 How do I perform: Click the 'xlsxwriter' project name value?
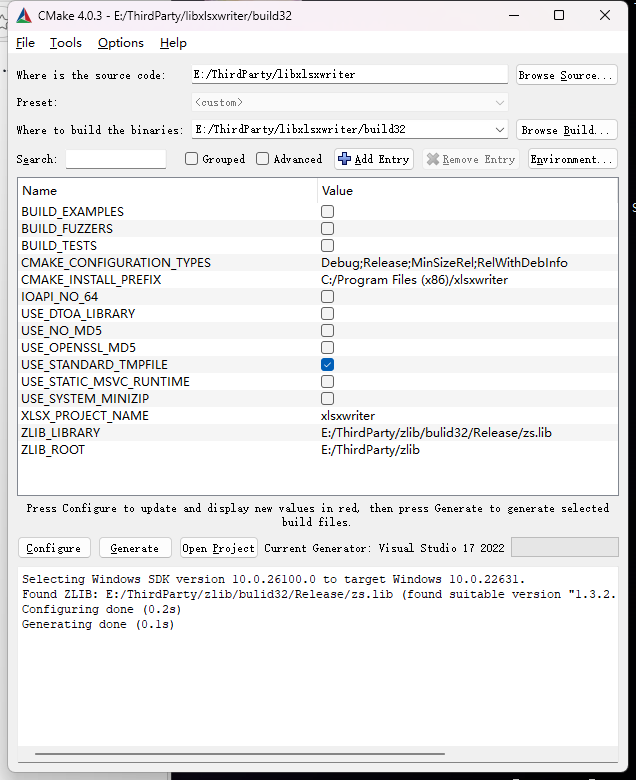(x=348, y=416)
